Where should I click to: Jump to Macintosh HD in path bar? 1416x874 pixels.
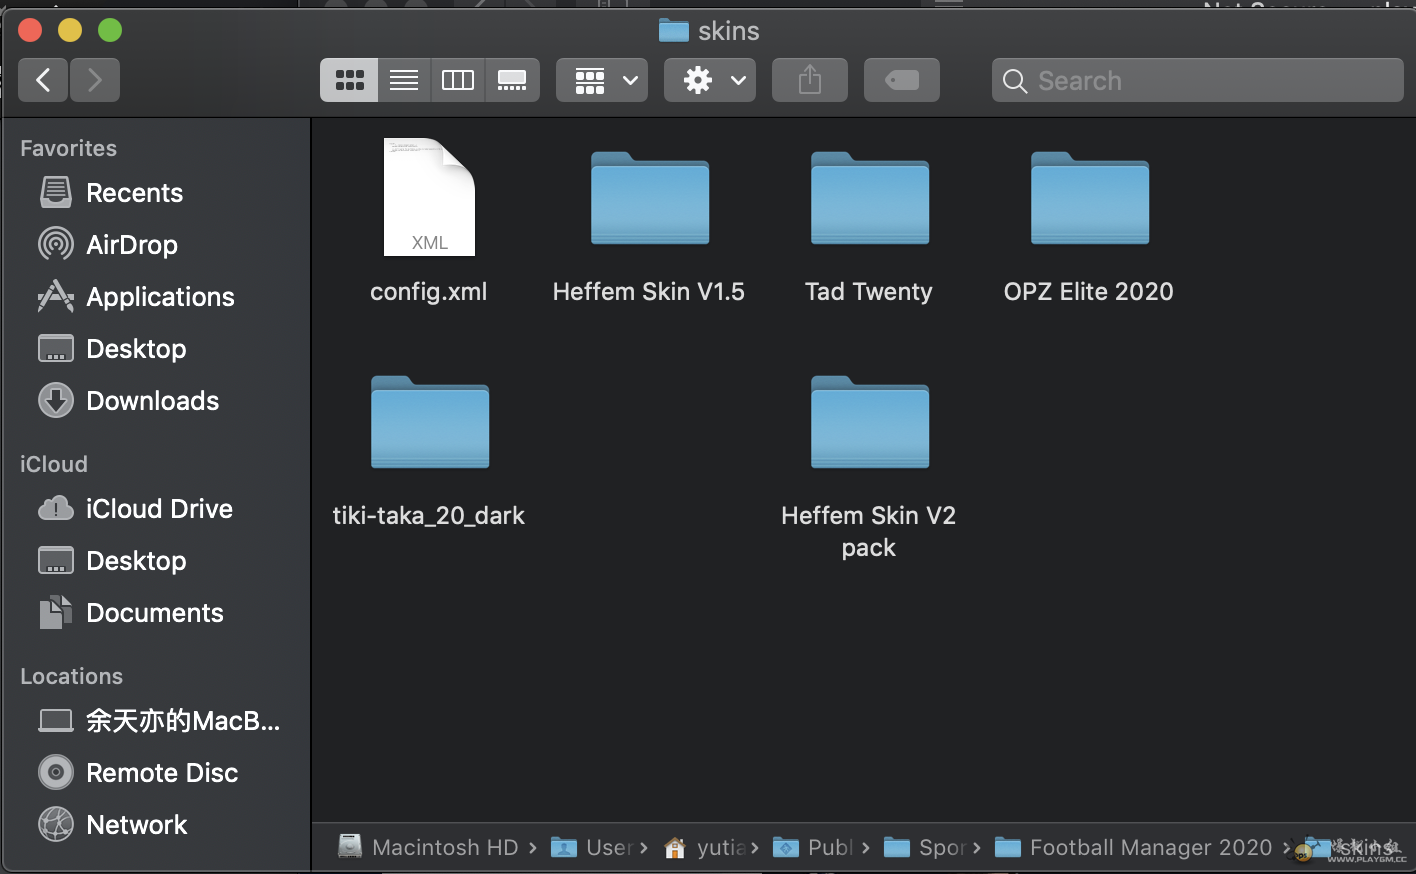click(428, 848)
